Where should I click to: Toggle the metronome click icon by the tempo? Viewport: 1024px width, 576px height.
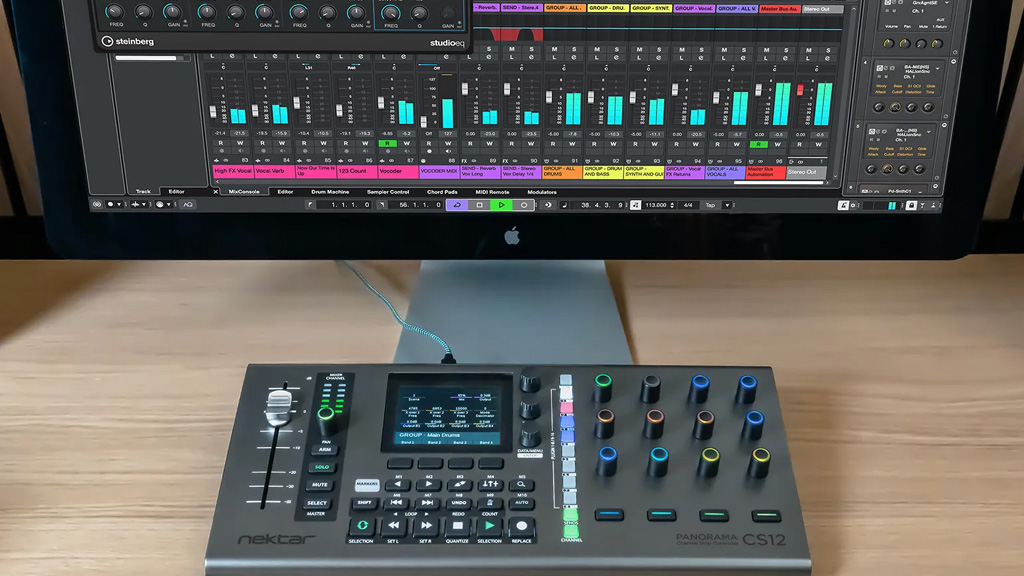(635, 205)
